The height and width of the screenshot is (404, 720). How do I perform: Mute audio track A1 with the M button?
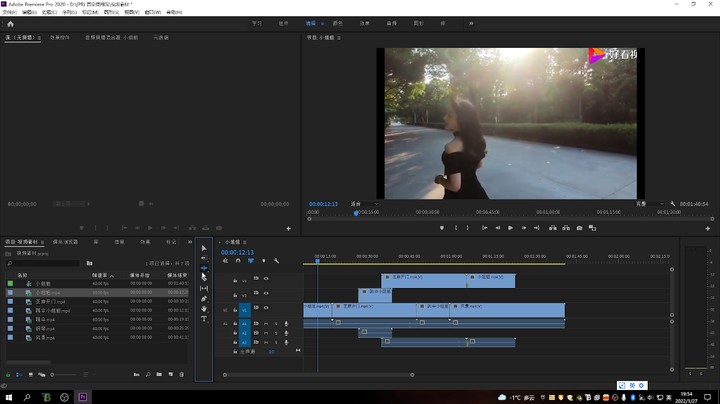point(266,324)
